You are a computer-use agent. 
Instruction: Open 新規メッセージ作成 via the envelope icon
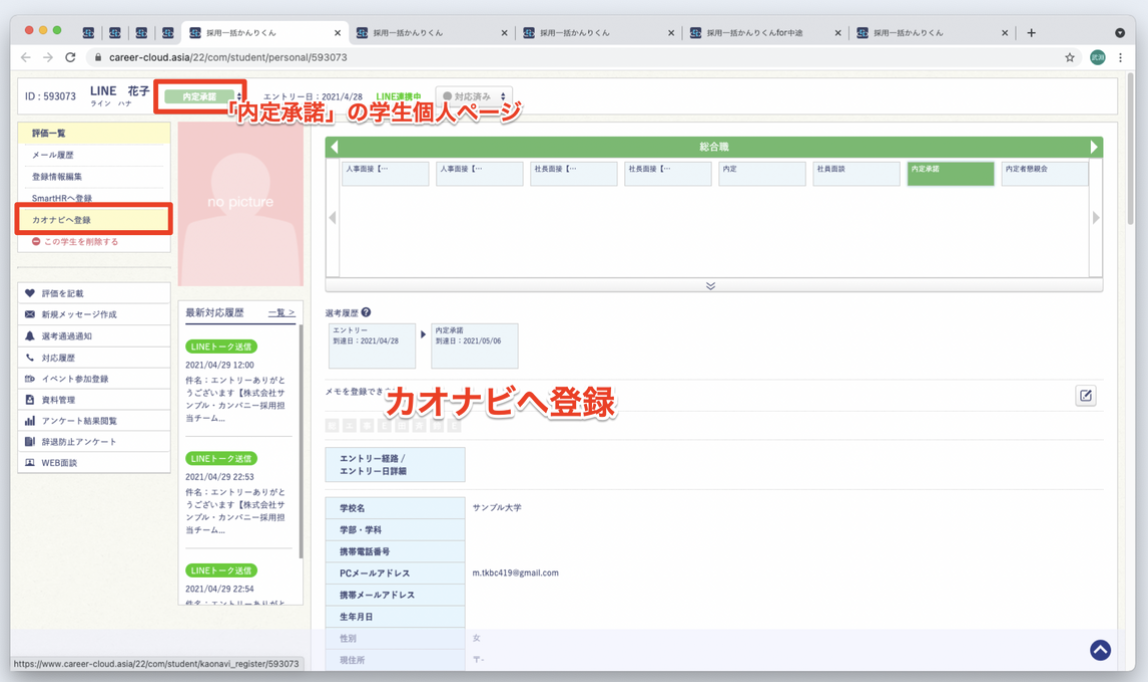[29, 314]
